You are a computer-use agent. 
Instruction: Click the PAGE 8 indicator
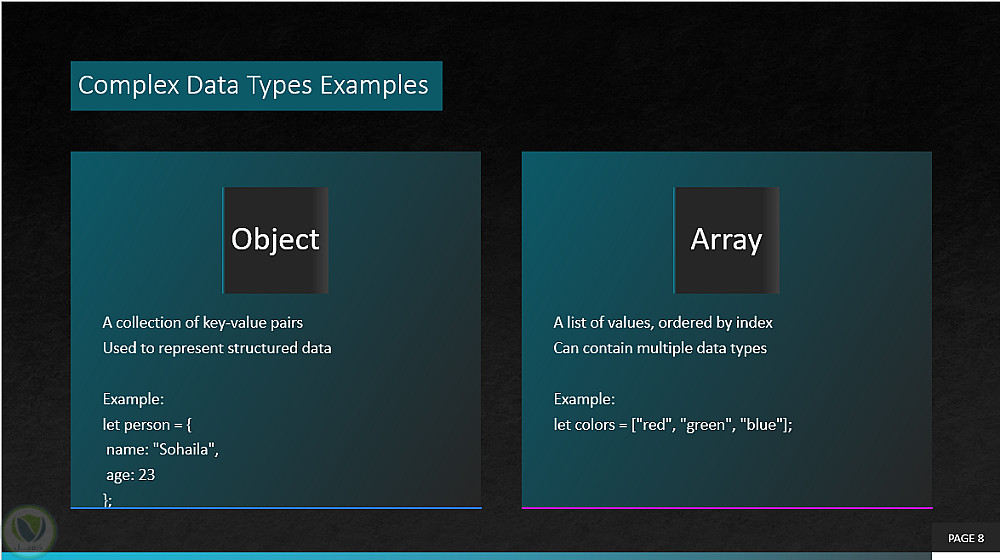(965, 538)
